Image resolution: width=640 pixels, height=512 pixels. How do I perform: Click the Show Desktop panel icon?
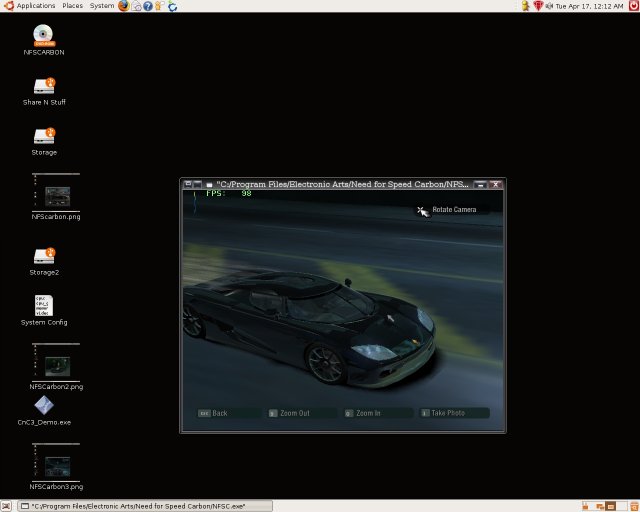[6, 506]
